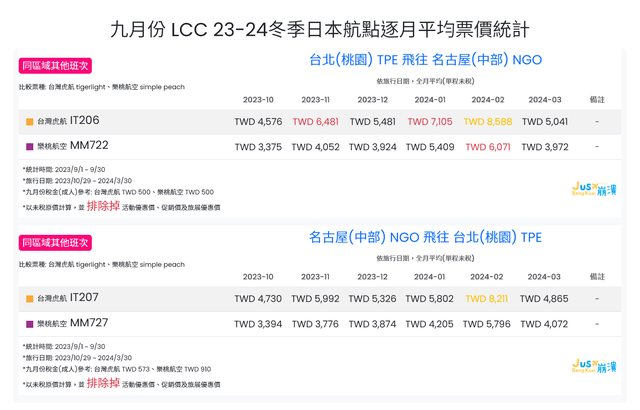Screen dimensions: 640x410
Task: Click the yellow TWD 8,211 price for IT207
Action: [x=486, y=299]
